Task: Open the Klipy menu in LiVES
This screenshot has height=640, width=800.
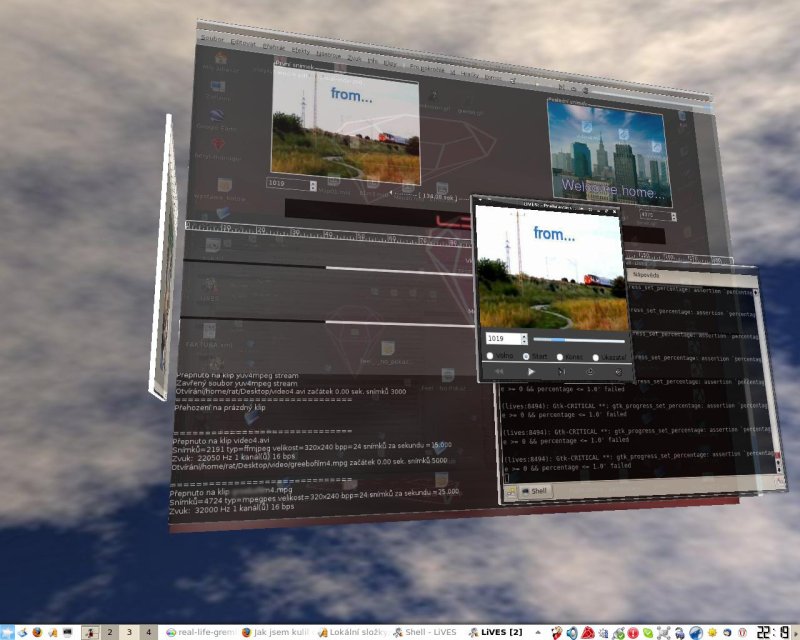Action: 390,63
